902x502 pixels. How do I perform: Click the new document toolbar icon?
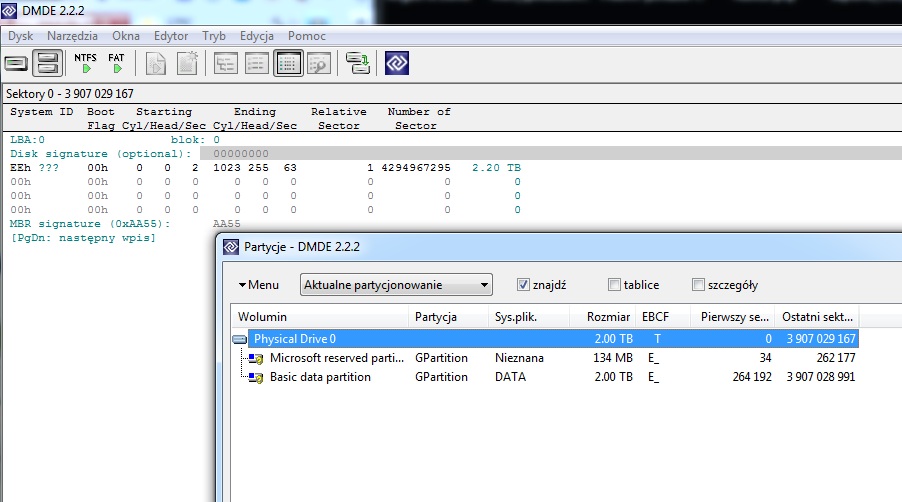(x=187, y=63)
